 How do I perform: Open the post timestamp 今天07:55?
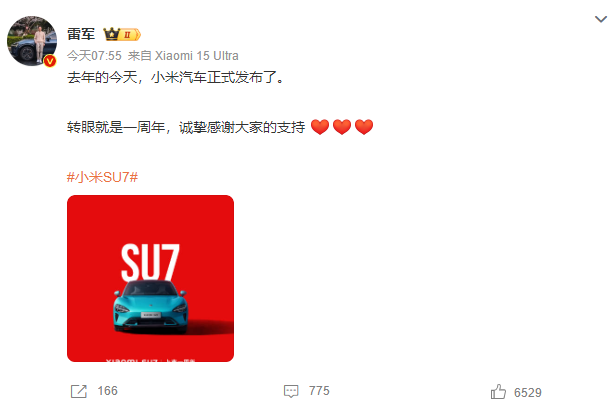[94, 56]
